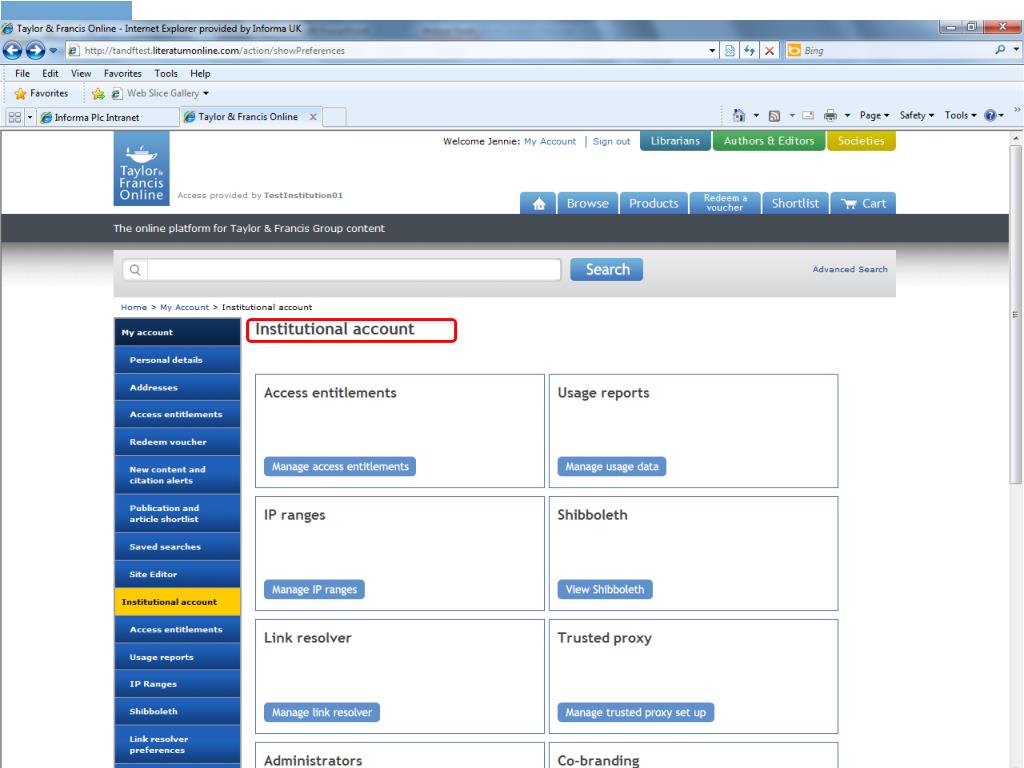Open Site Editor in the sidebar
The image size is (1024, 768).
177,574
